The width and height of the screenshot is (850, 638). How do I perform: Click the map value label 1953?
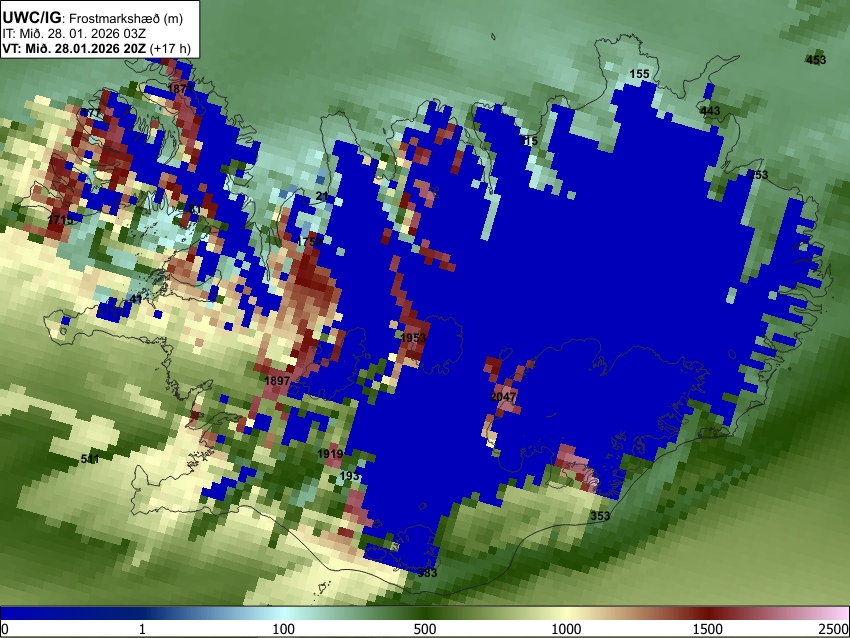pos(413,338)
